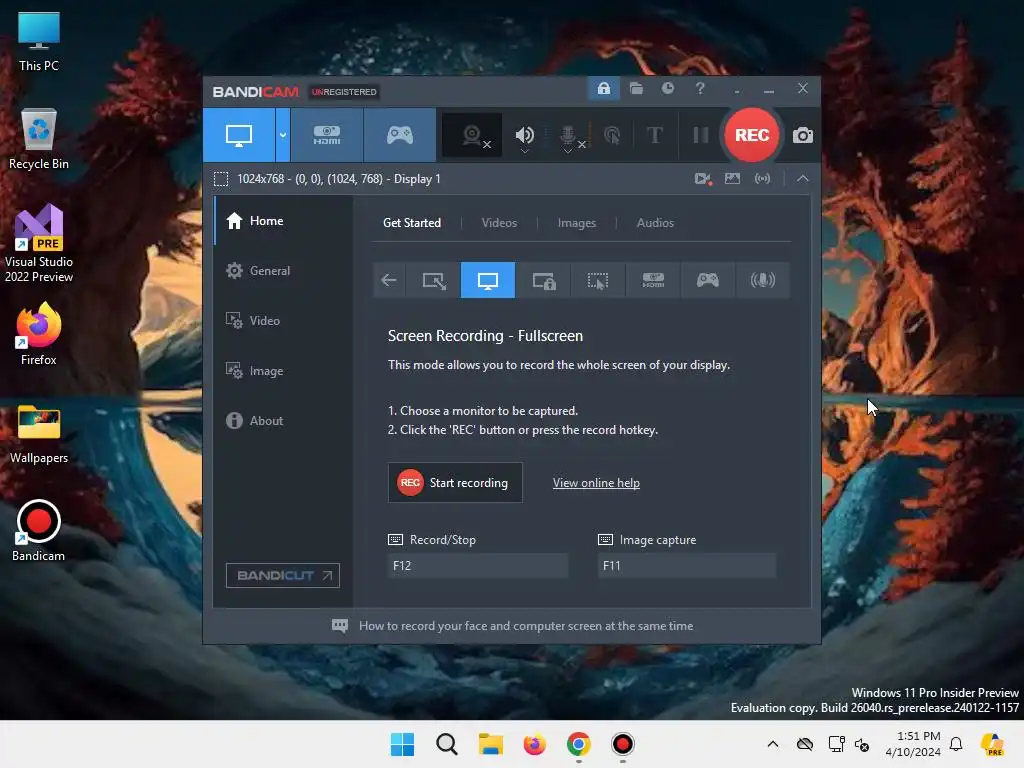The width and height of the screenshot is (1024, 768).
Task: Click the Record/Stop hotkey field F12
Action: click(x=477, y=566)
